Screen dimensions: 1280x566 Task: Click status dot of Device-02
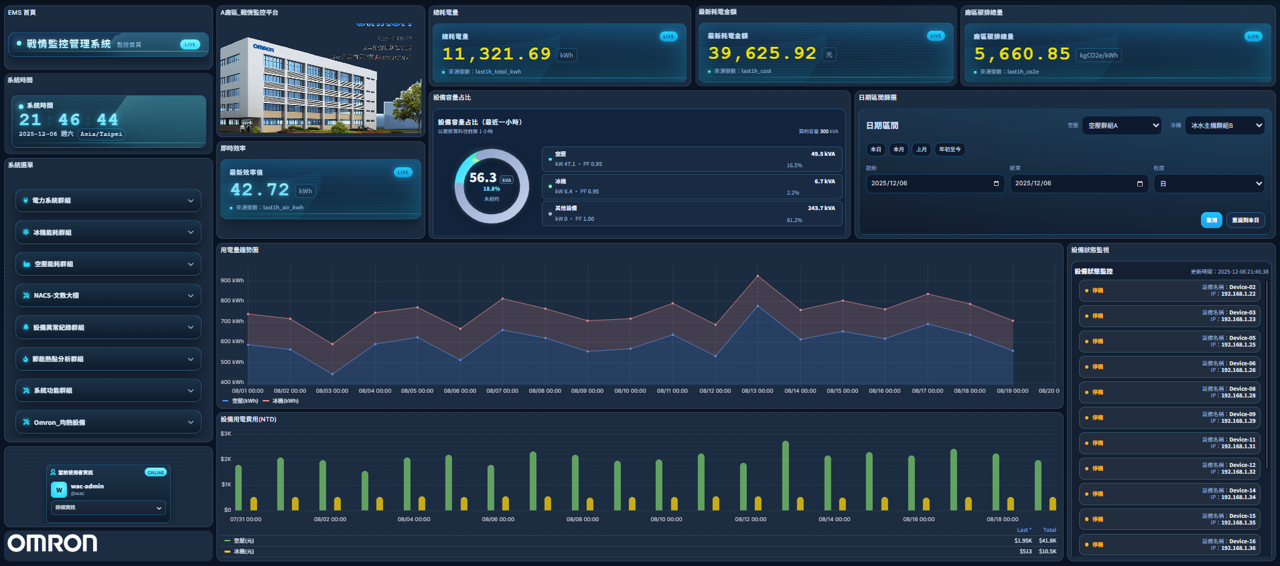point(1087,291)
